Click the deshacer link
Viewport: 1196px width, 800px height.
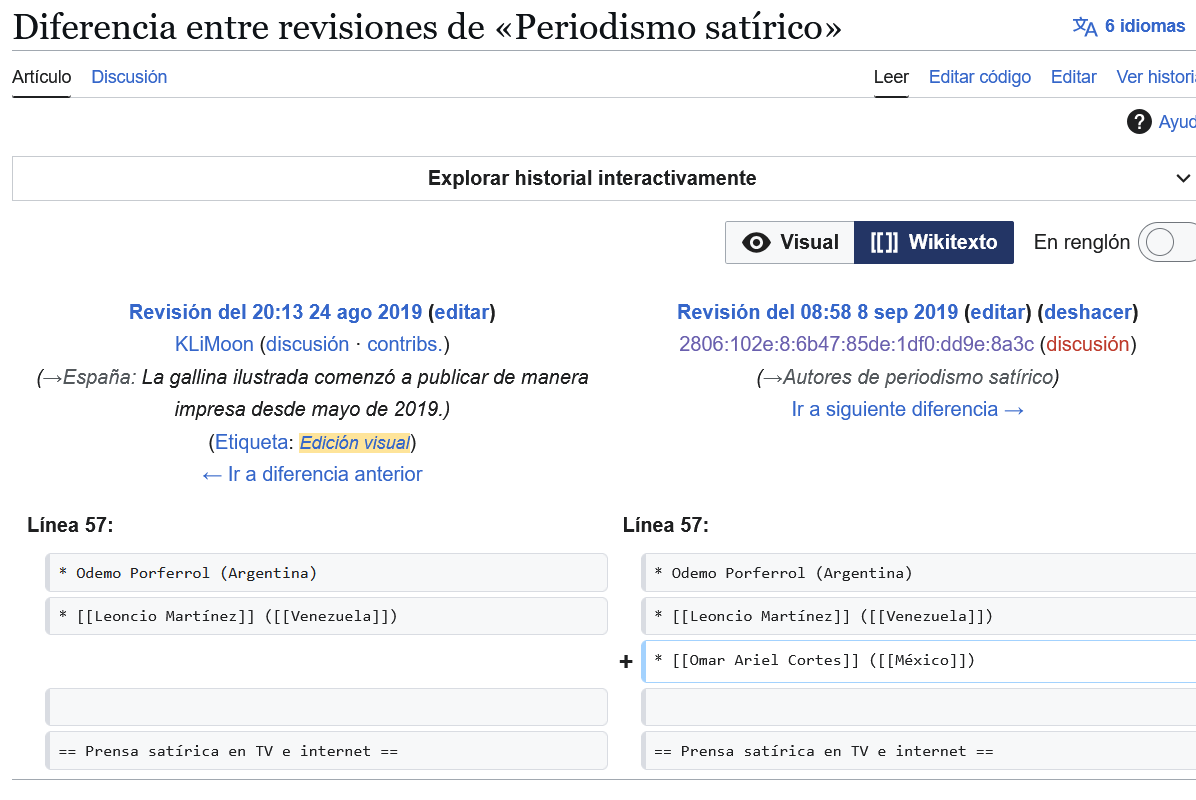tap(1088, 312)
